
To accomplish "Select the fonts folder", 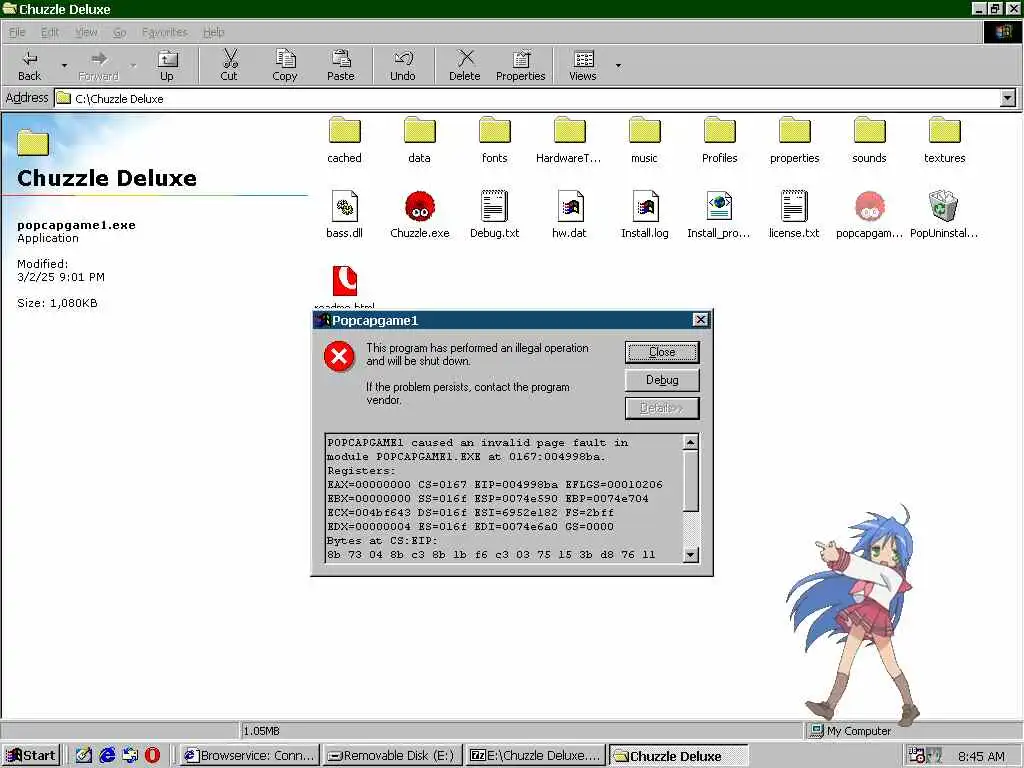I will pyautogui.click(x=494, y=140).
